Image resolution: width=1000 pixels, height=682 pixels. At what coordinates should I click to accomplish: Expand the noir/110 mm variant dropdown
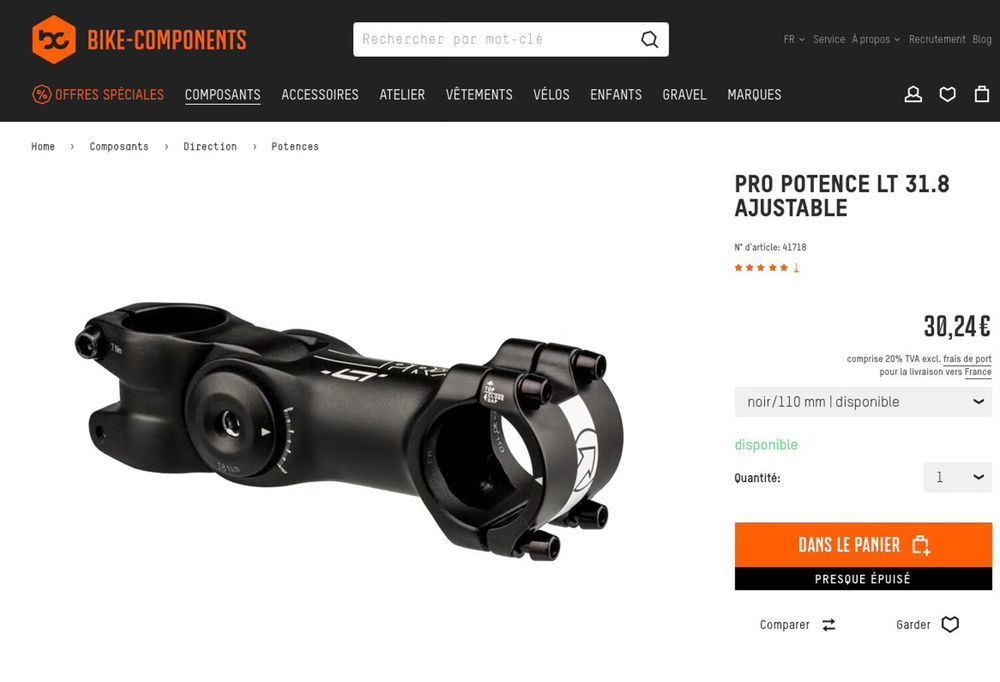[x=863, y=402]
